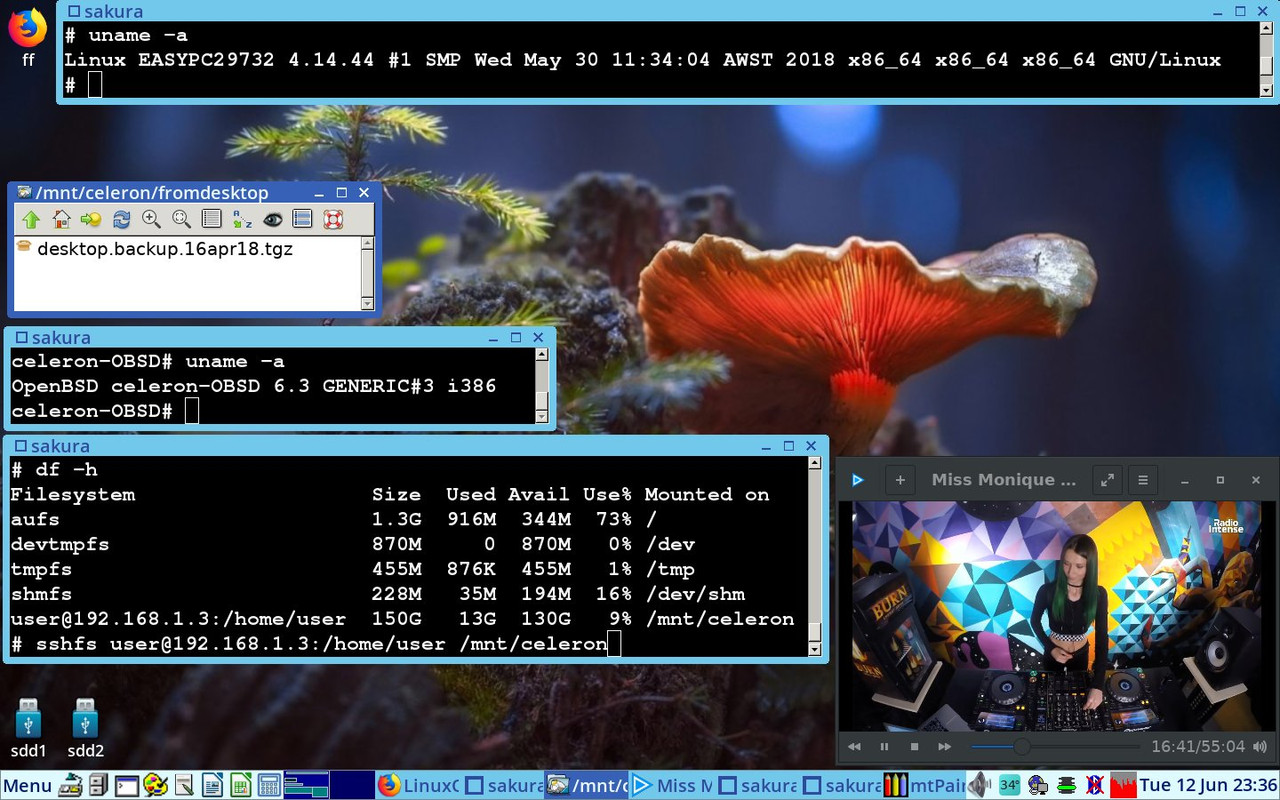Click the sshfs command line in terminal

coord(309,644)
